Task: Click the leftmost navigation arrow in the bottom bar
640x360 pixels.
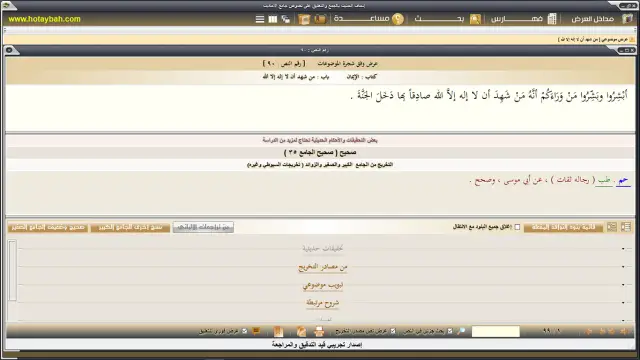Action: [x=589, y=331]
